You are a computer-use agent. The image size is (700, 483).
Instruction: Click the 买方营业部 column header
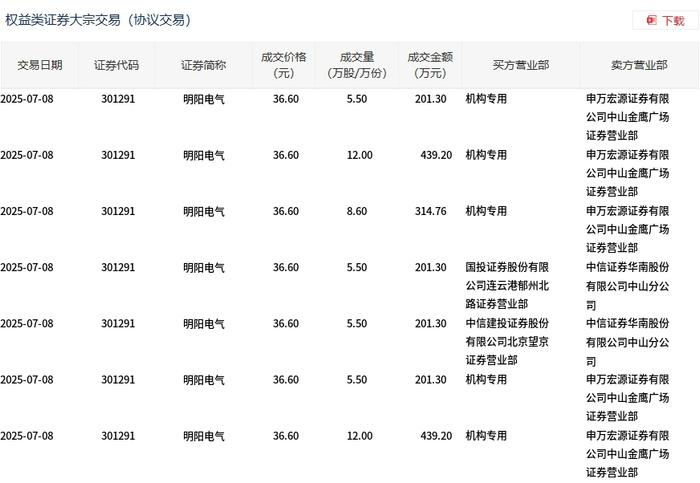(521, 65)
